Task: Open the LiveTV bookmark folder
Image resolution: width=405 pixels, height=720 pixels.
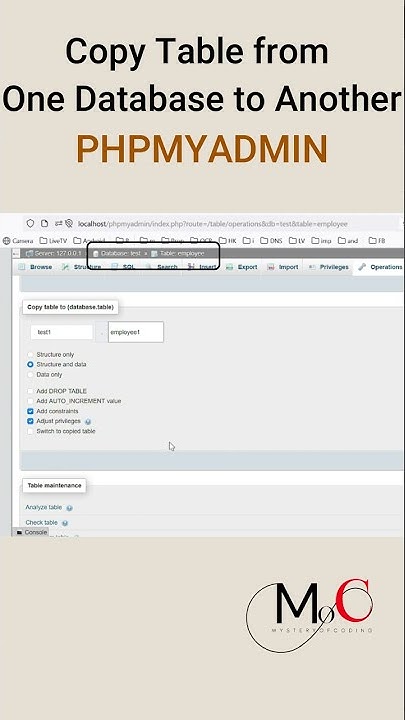Action: [x=53, y=241]
